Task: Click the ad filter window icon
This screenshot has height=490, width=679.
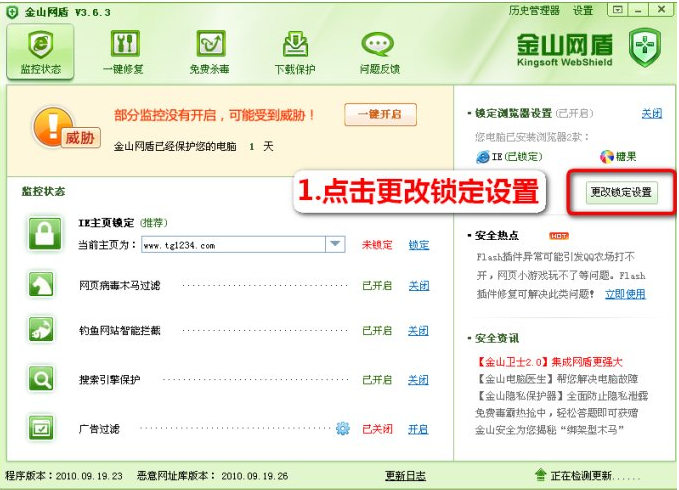Action: click(41, 428)
